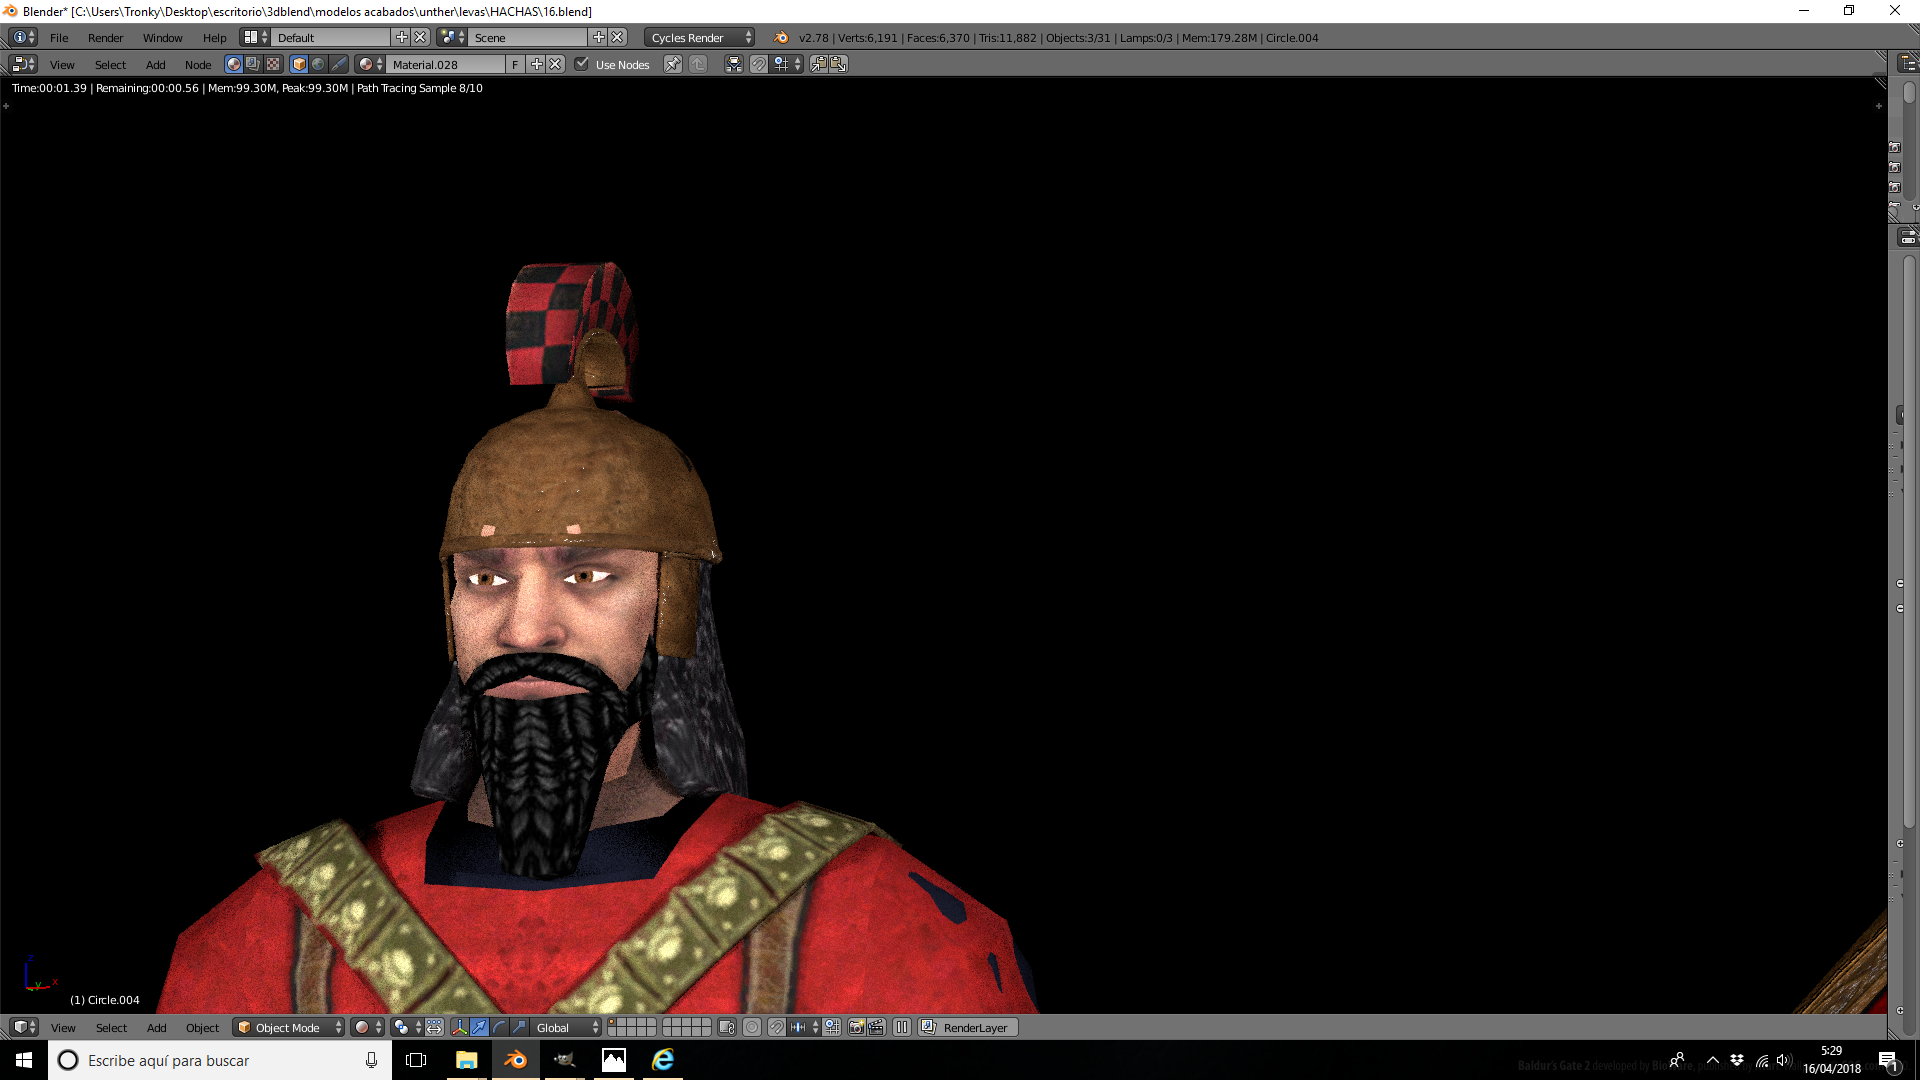Open the node editor View menu

click(62, 64)
